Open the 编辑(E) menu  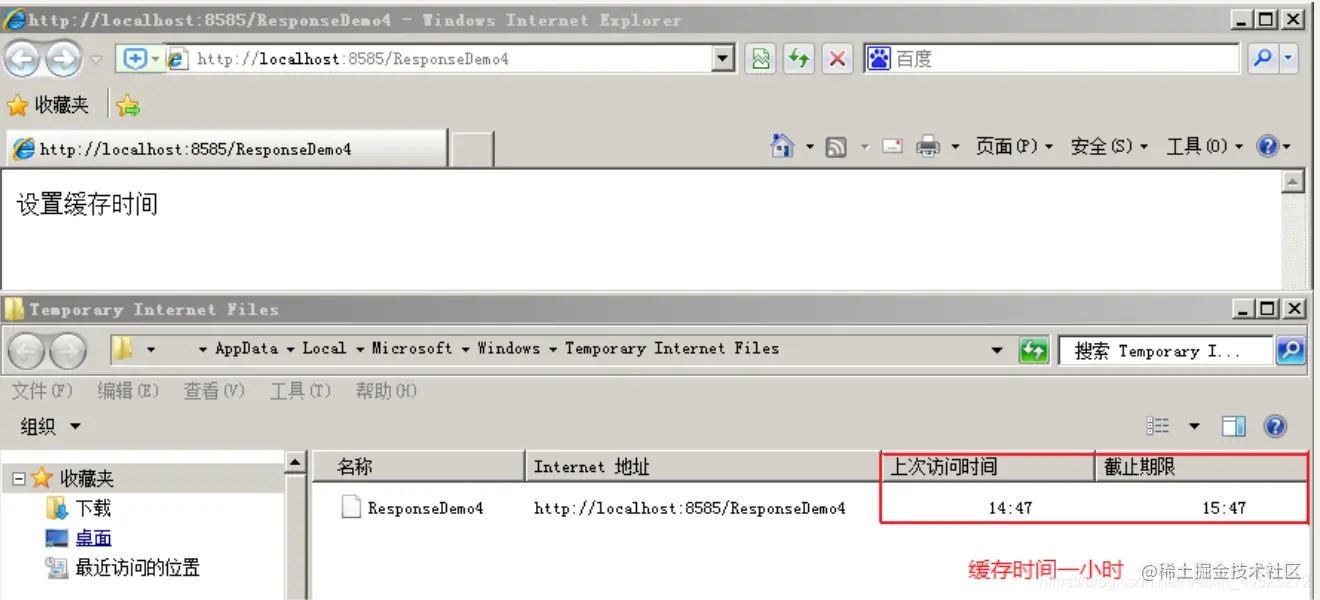[x=128, y=391]
